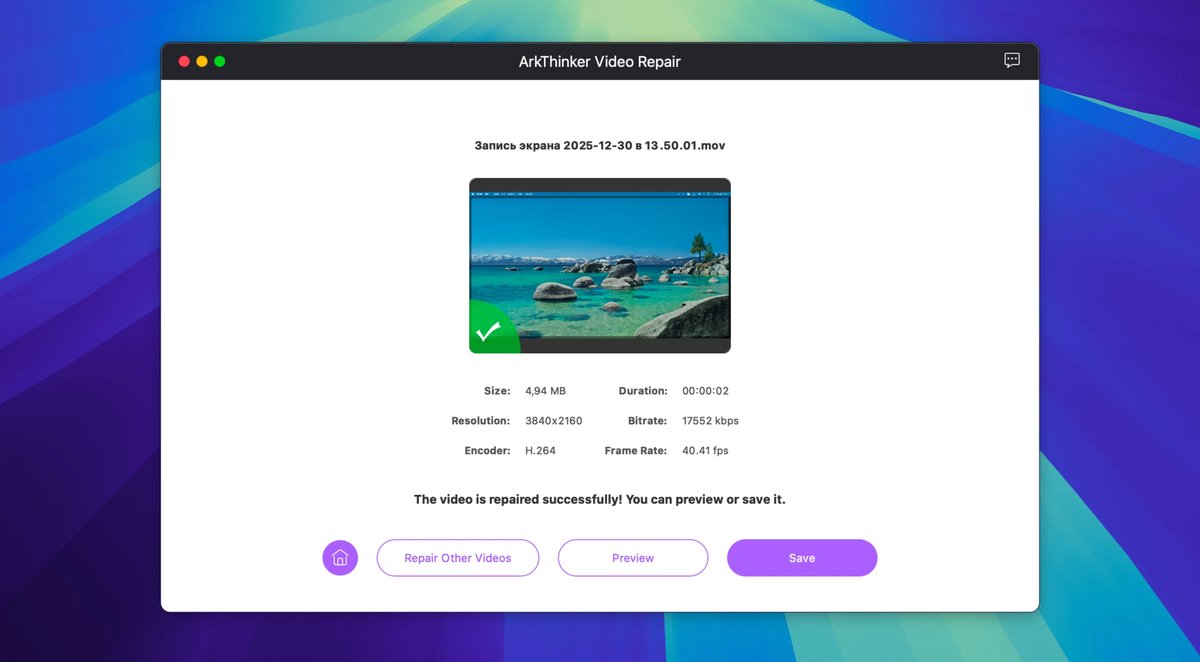Open the feedback chat icon in title bar
This screenshot has height=662, width=1200.
click(x=1012, y=60)
